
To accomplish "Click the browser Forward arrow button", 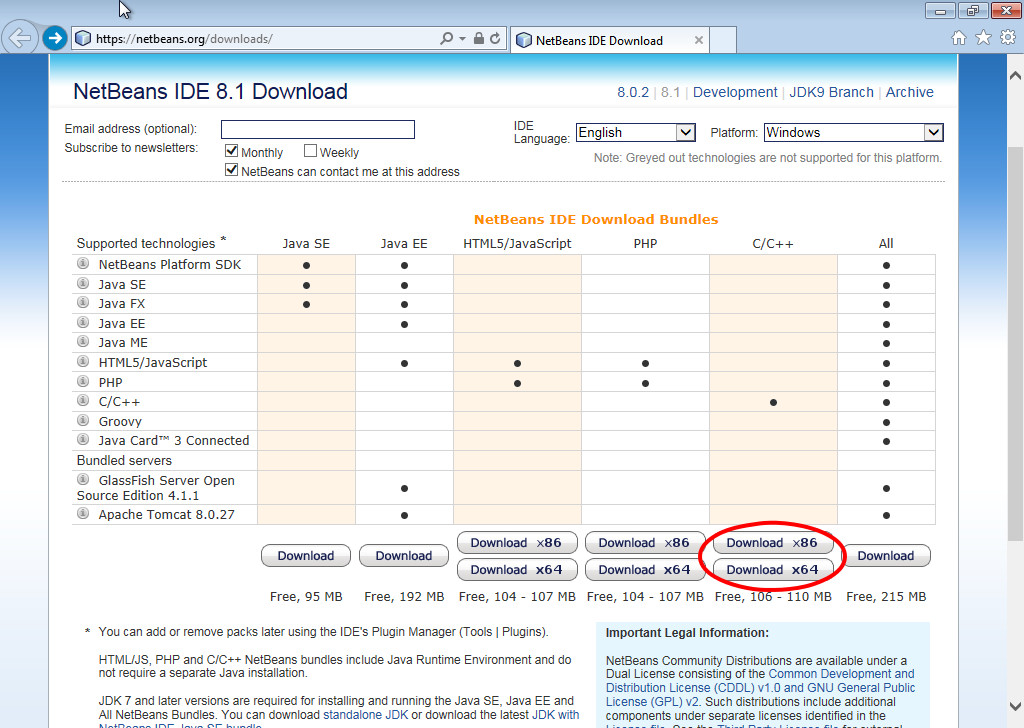I will (x=54, y=39).
